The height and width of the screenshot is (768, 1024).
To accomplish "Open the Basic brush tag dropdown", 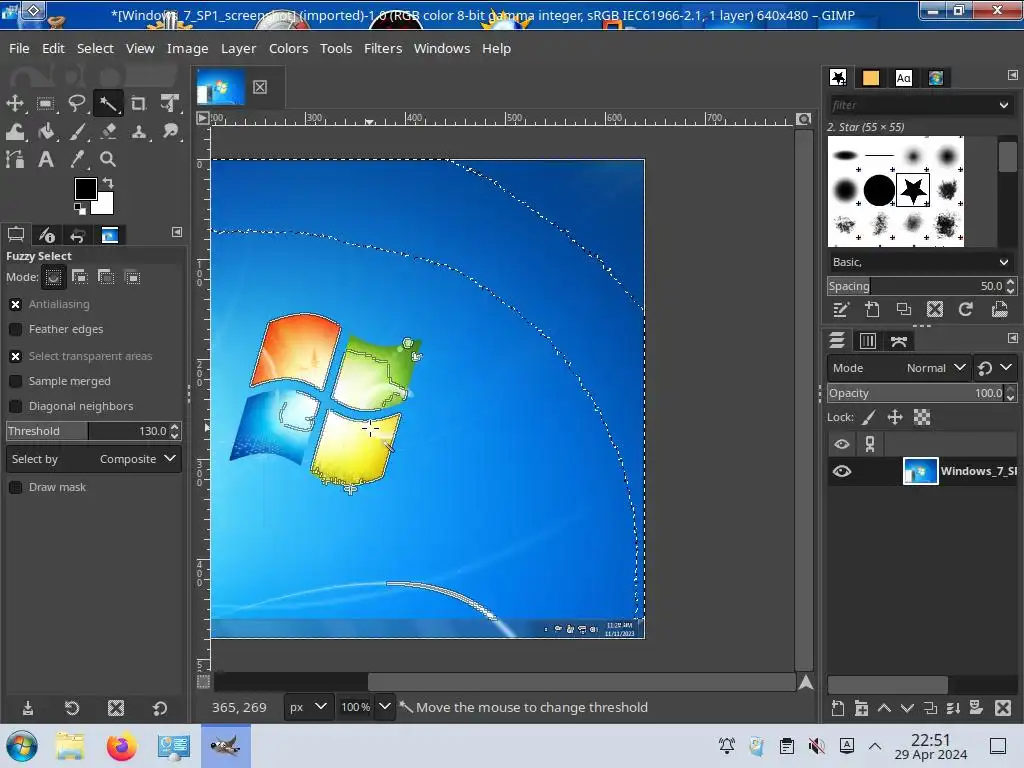I will (x=920, y=262).
